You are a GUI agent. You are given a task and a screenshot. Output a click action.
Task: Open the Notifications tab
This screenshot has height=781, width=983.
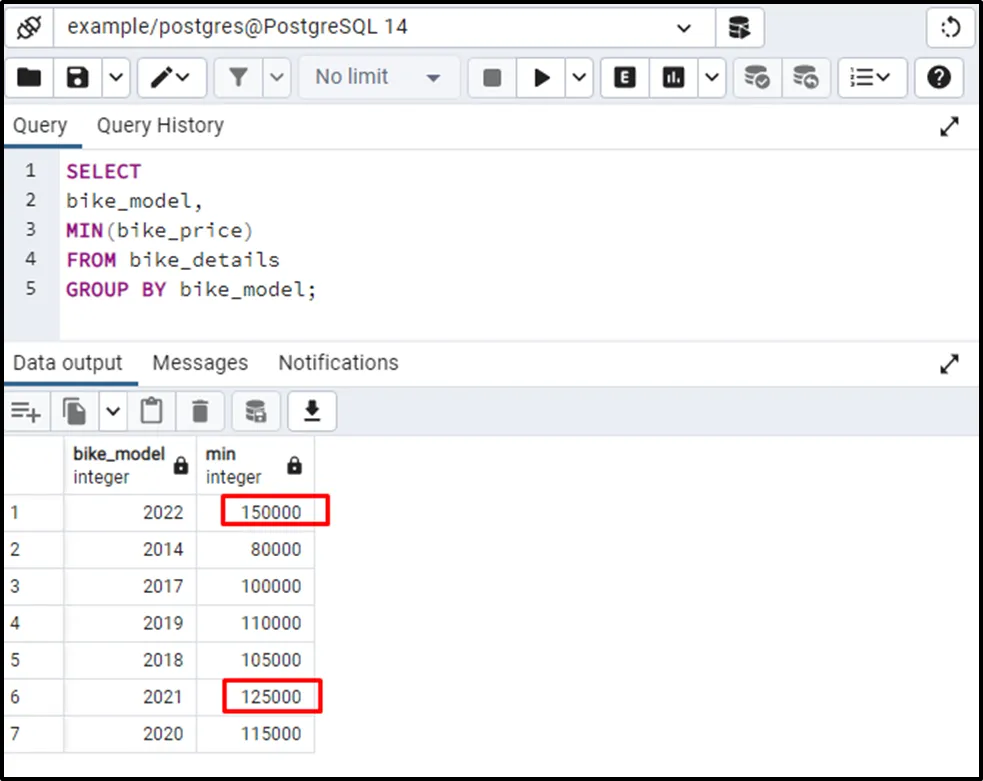338,363
